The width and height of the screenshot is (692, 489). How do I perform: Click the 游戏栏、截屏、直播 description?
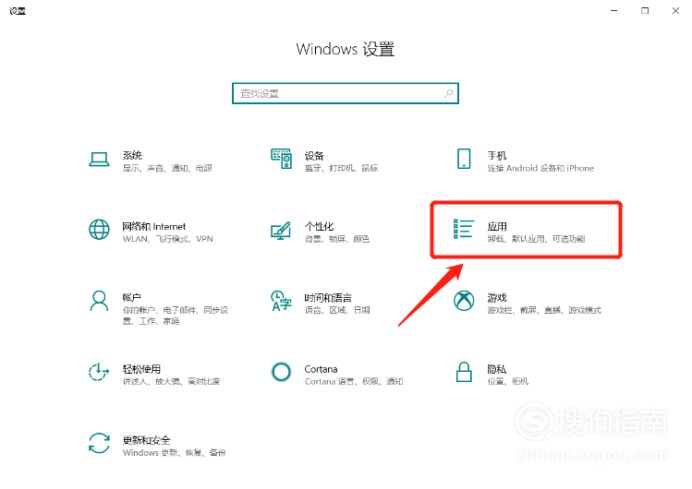(544, 310)
